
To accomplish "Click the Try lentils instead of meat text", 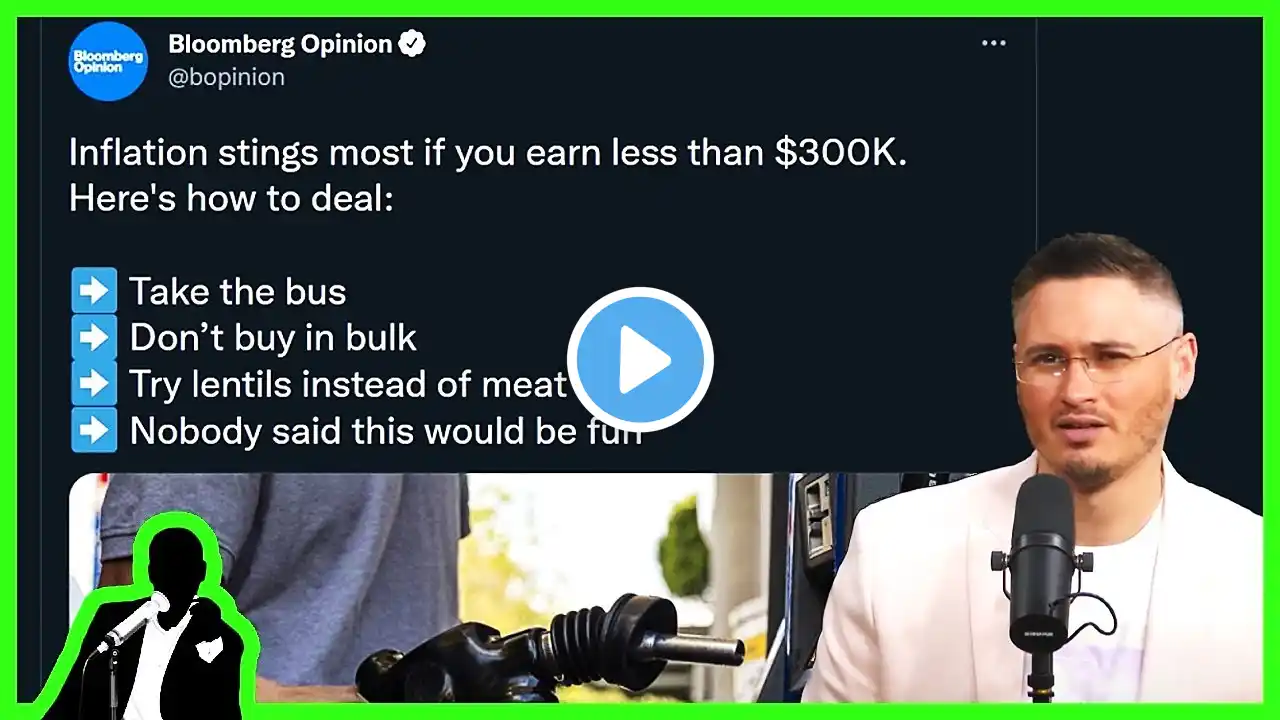I will [x=348, y=384].
